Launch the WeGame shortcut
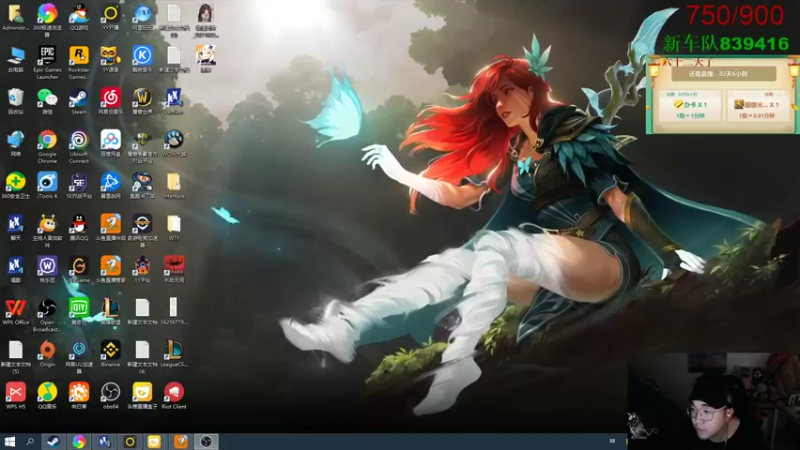The height and width of the screenshot is (450, 800). coord(79,266)
